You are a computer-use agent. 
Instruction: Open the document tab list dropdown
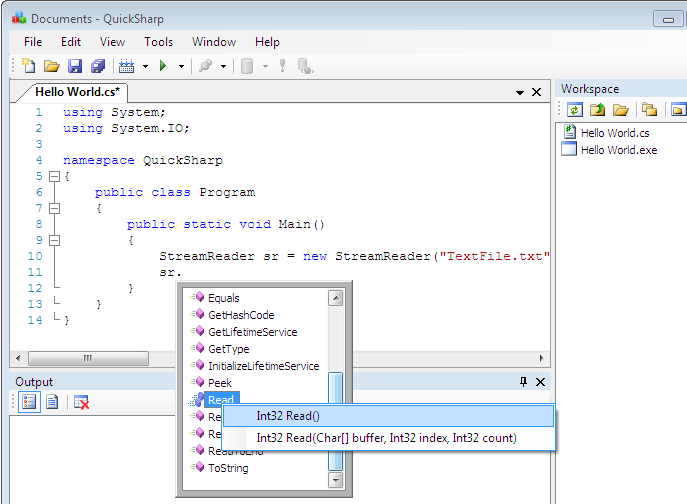[x=520, y=92]
